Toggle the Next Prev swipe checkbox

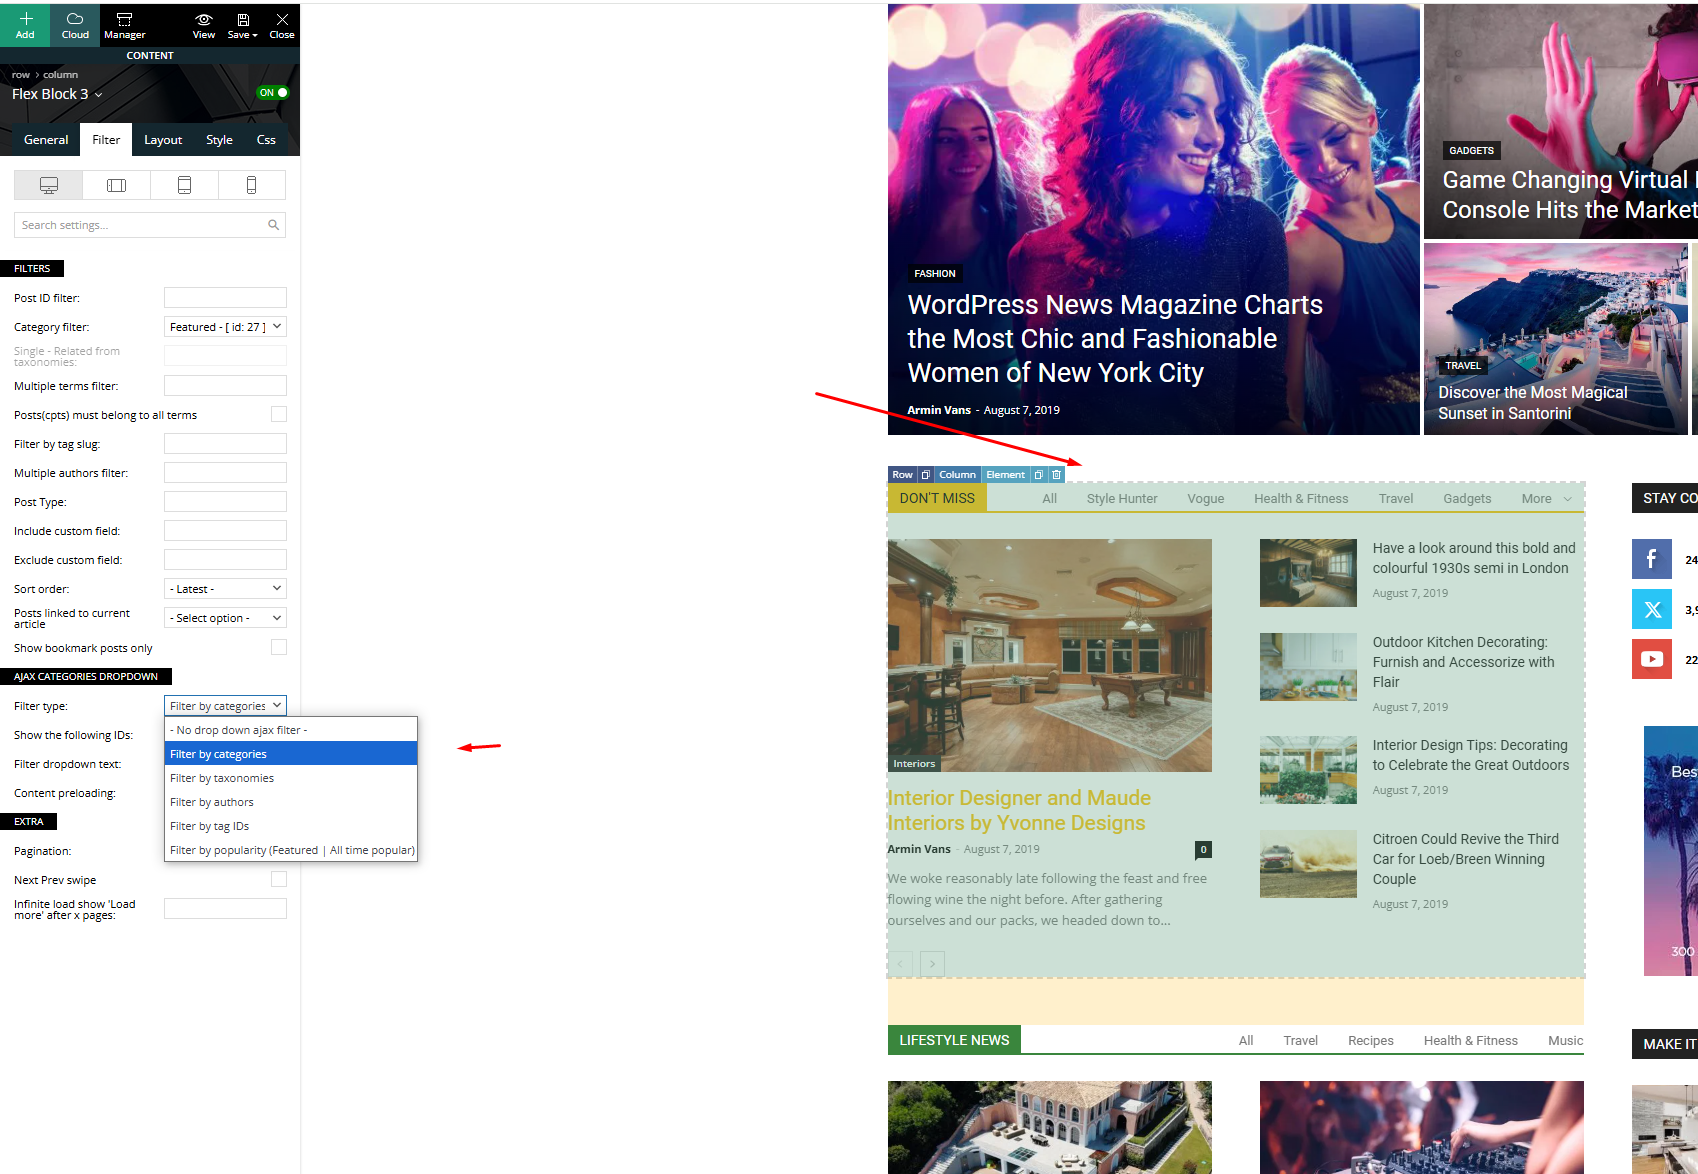(x=279, y=879)
